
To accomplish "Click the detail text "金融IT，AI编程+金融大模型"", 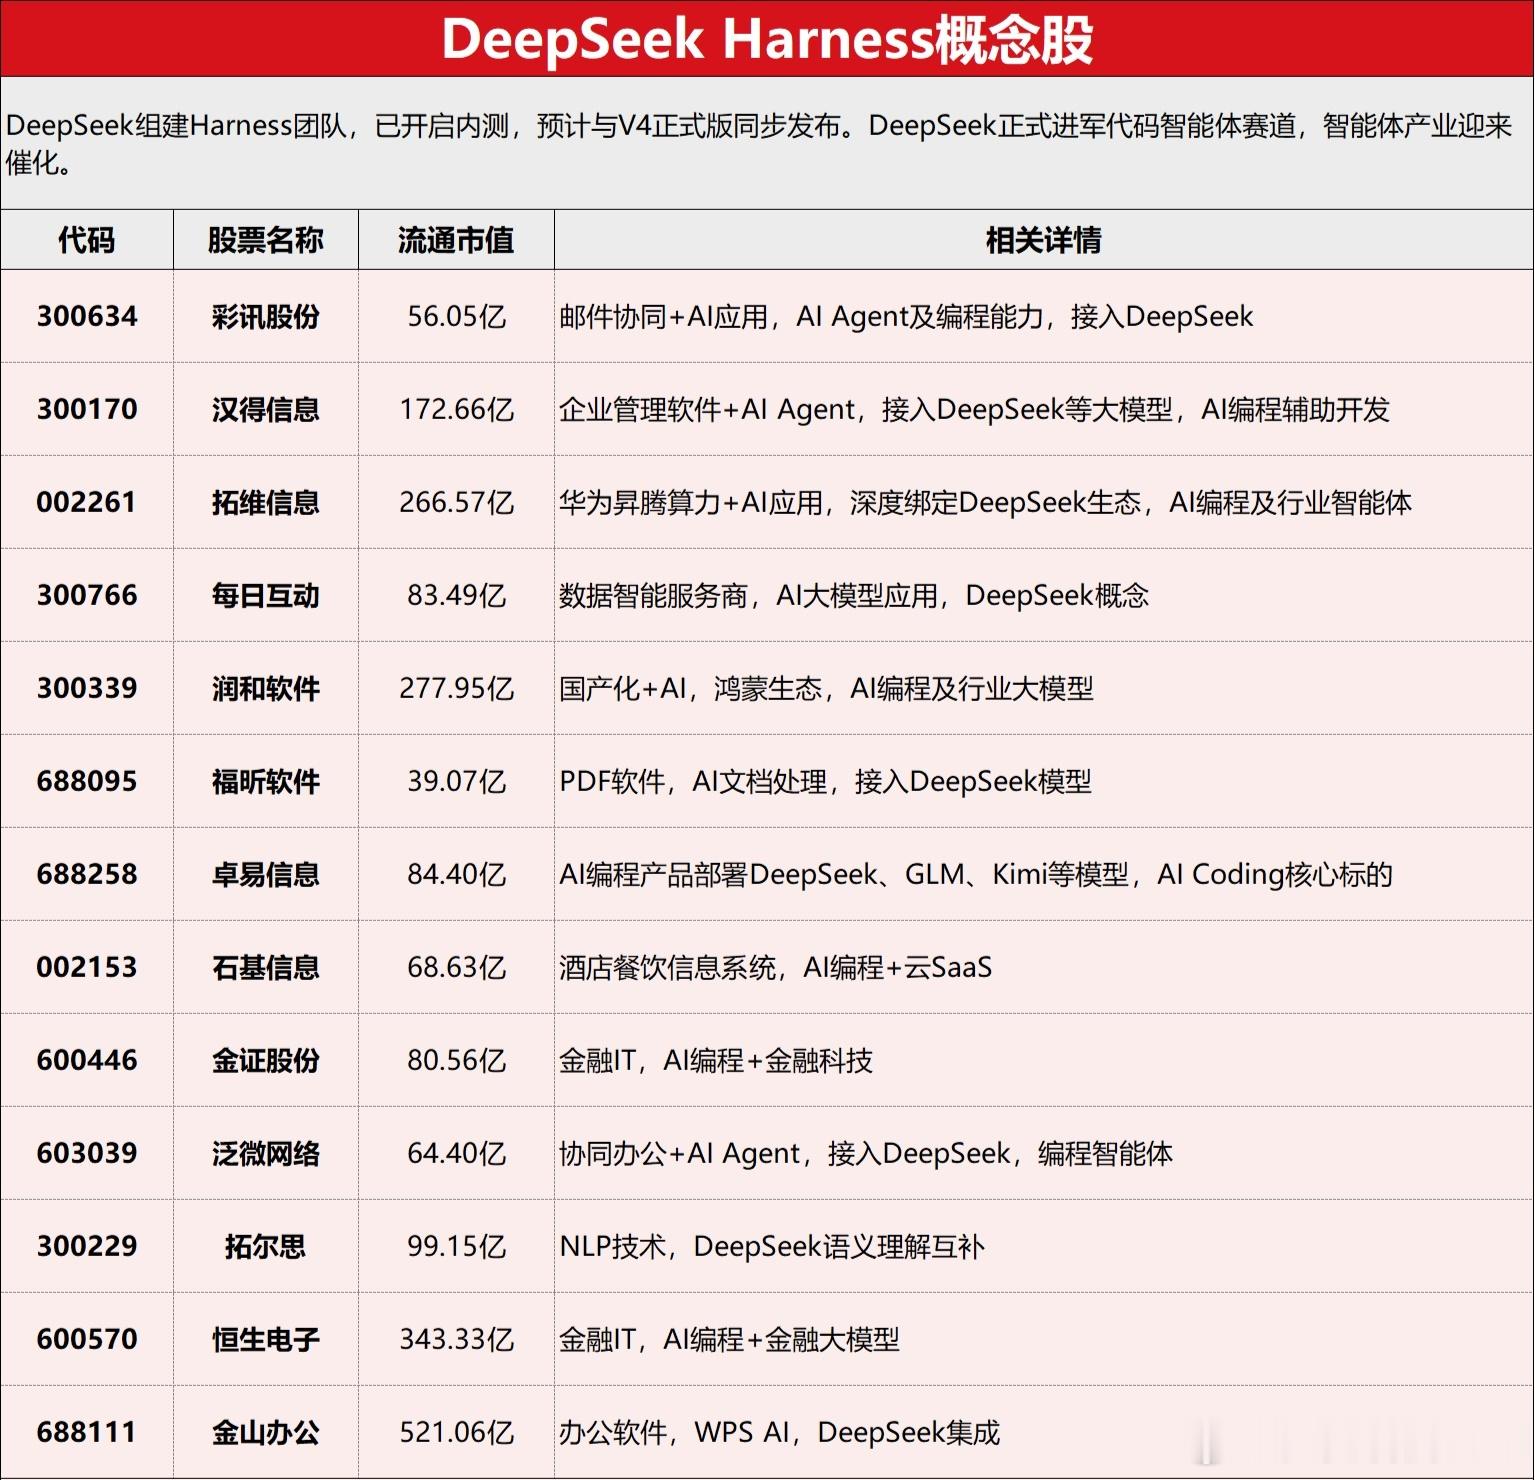I will pos(730,1339).
